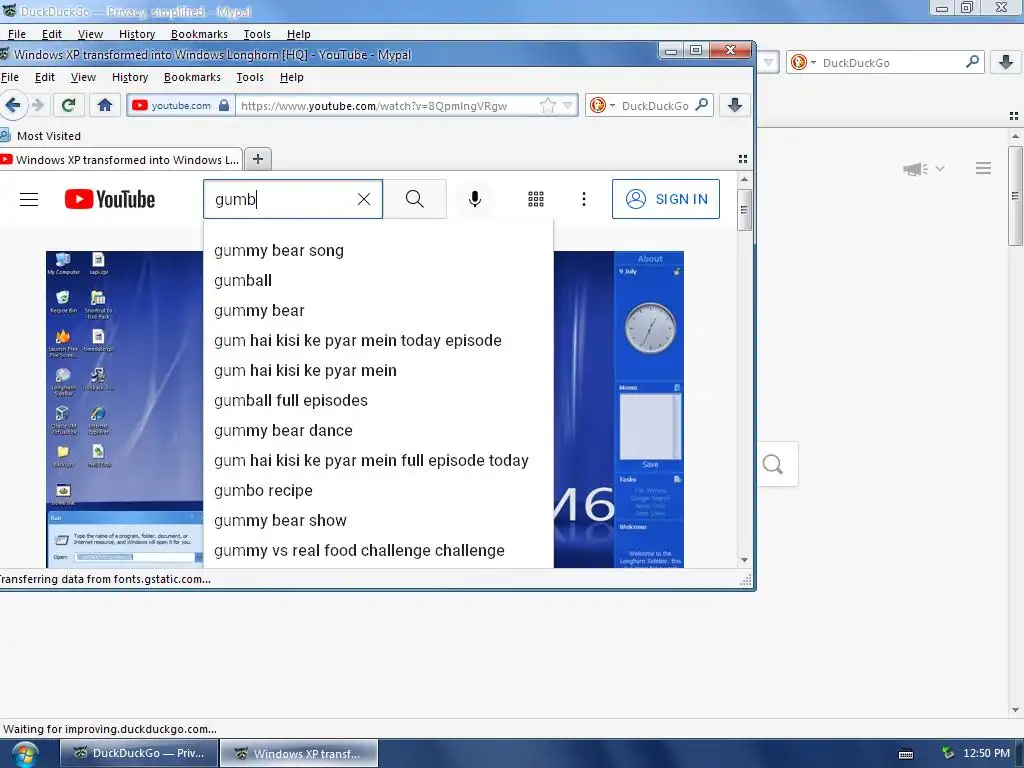Open the URL history dropdown arrow
This screenshot has width=1024, height=768.
[x=568, y=105]
